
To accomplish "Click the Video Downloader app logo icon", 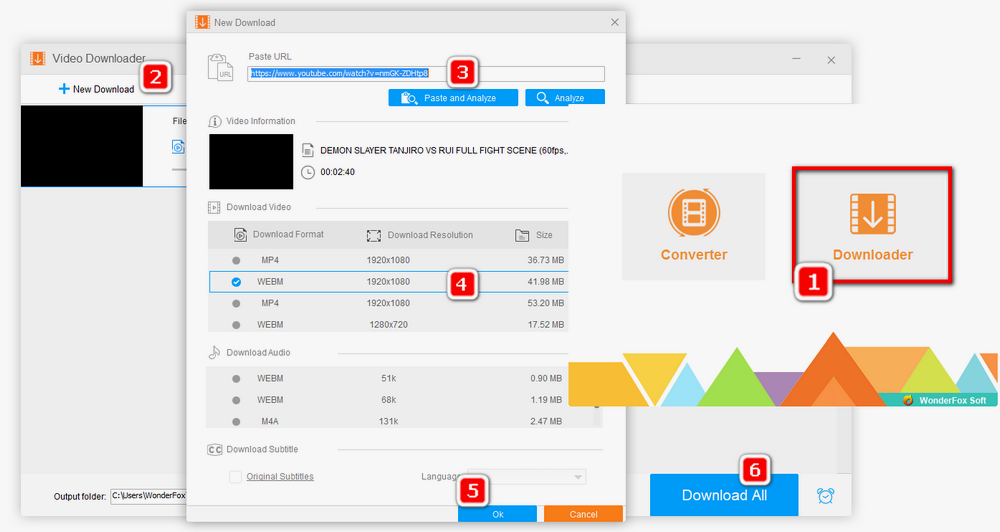I will point(38,59).
